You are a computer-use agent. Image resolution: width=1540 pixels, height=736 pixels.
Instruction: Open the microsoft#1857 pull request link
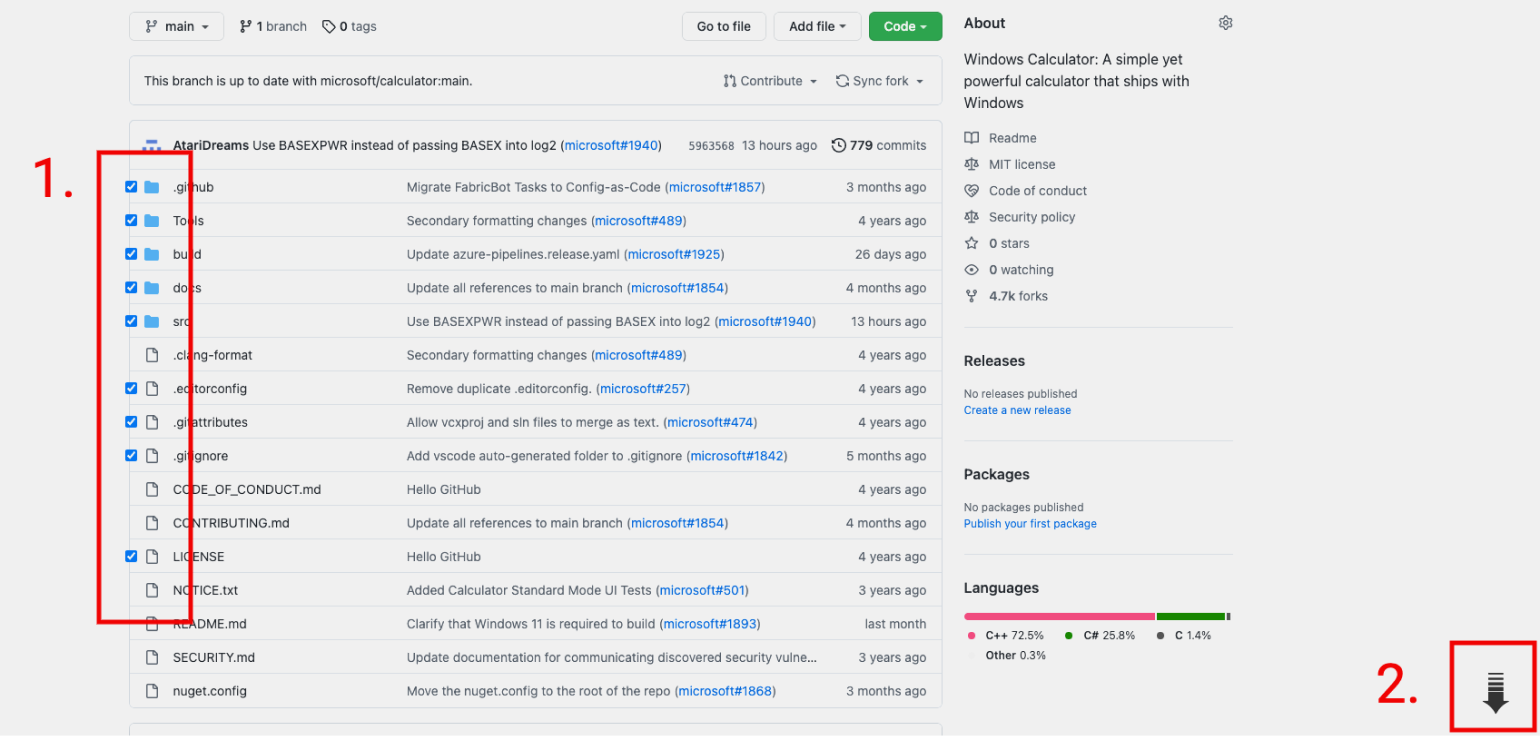click(715, 187)
